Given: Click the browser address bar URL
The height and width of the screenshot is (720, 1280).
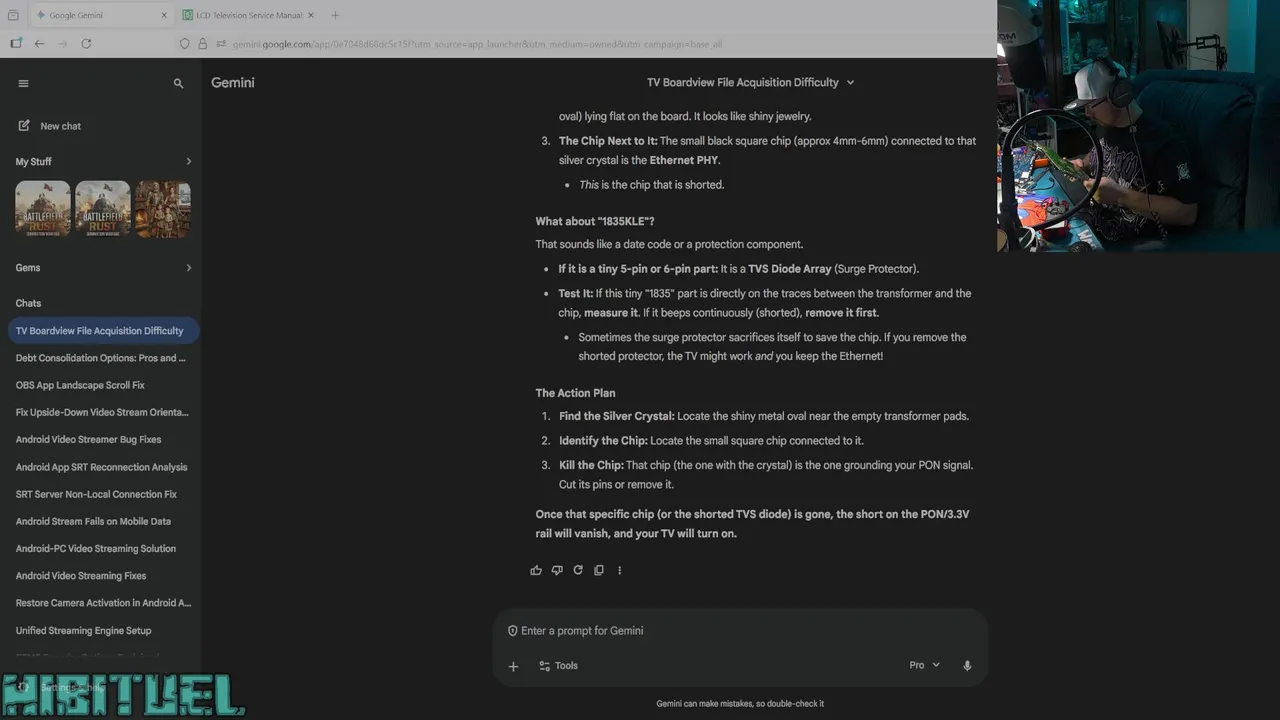Looking at the screenshot, I should coord(477,44).
